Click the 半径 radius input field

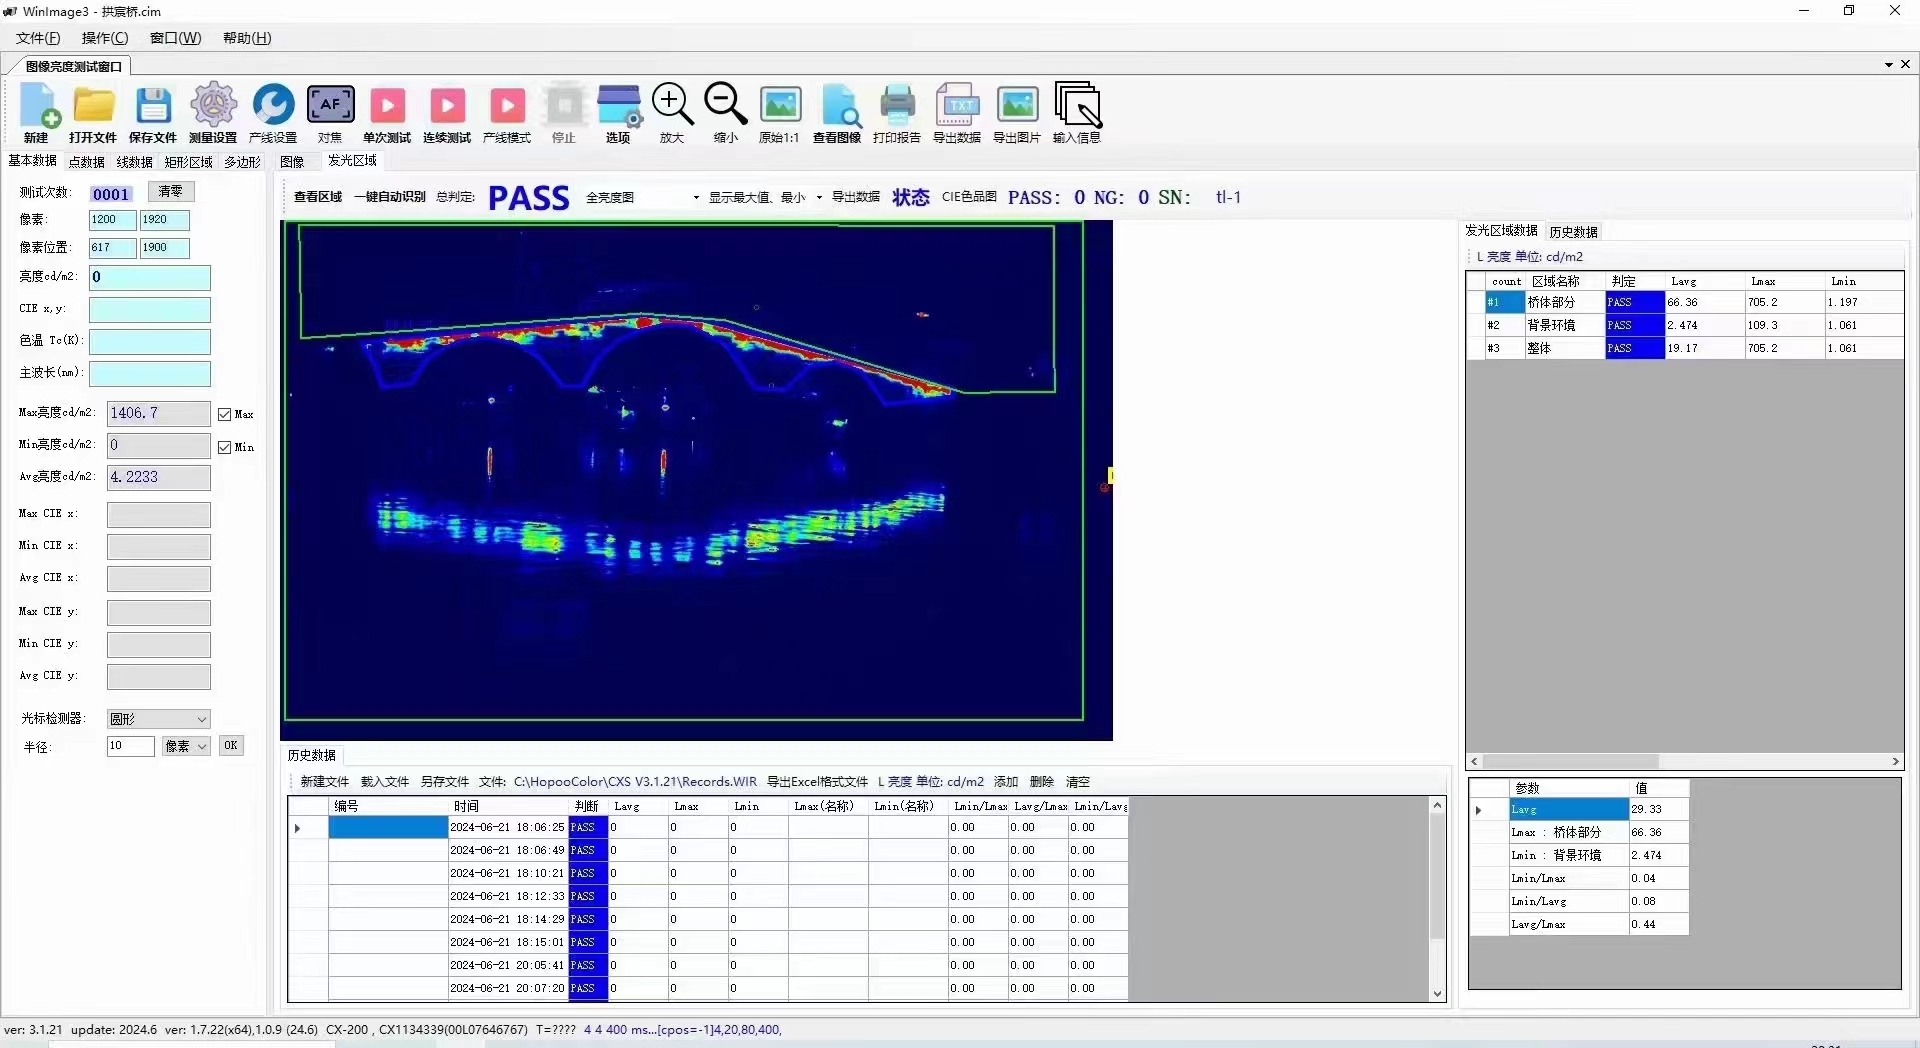click(130, 746)
